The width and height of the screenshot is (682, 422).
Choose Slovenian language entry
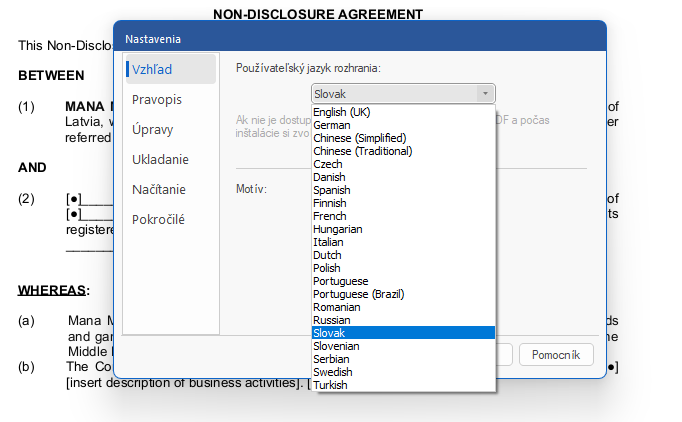(403, 346)
